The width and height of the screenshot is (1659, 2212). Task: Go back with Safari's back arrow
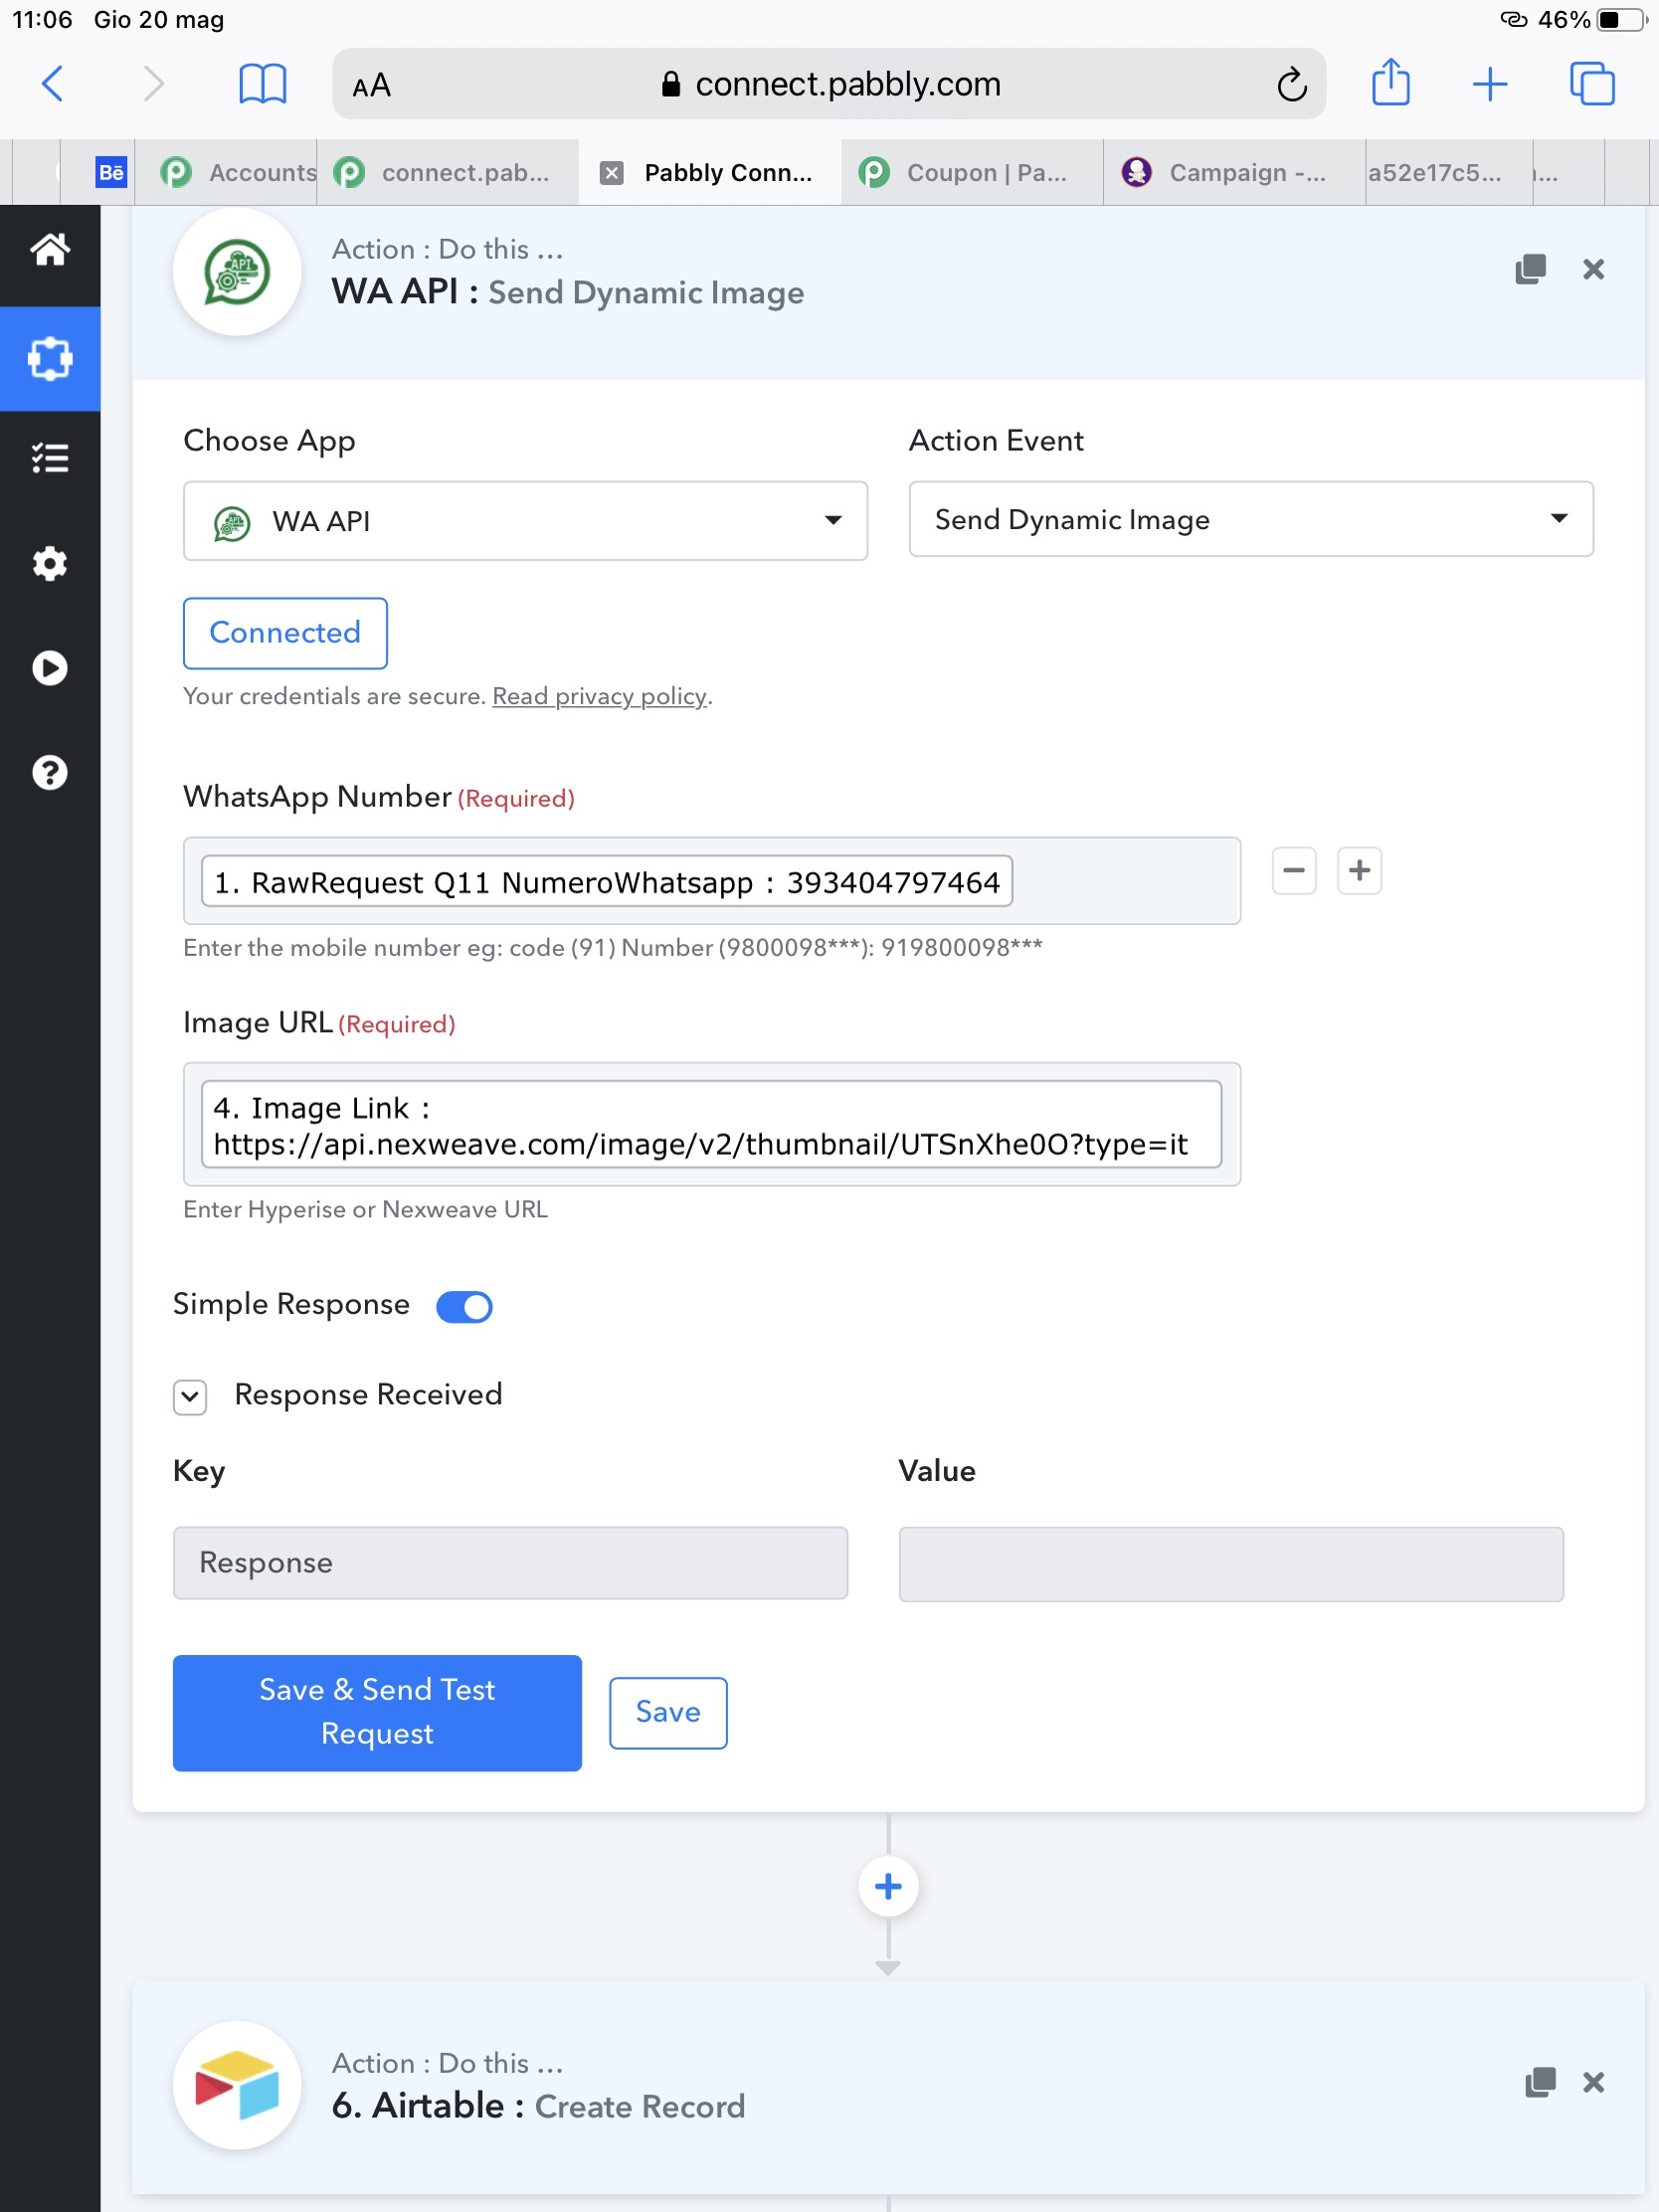pyautogui.click(x=53, y=84)
